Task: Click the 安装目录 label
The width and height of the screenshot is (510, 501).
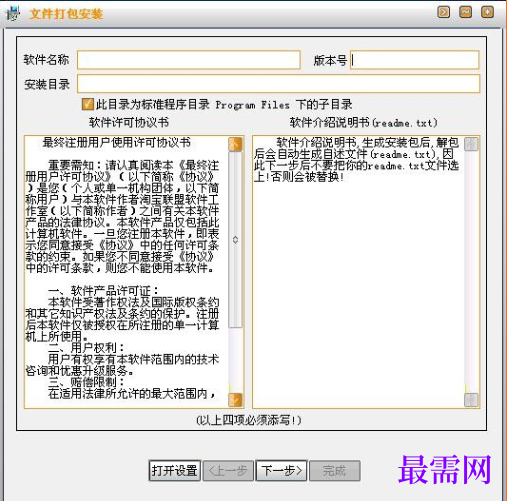Action: point(47,84)
